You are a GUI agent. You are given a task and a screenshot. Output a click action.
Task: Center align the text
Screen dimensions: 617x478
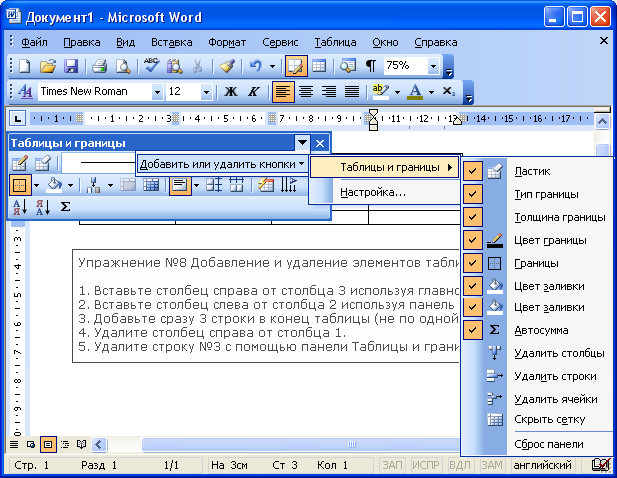tap(306, 92)
